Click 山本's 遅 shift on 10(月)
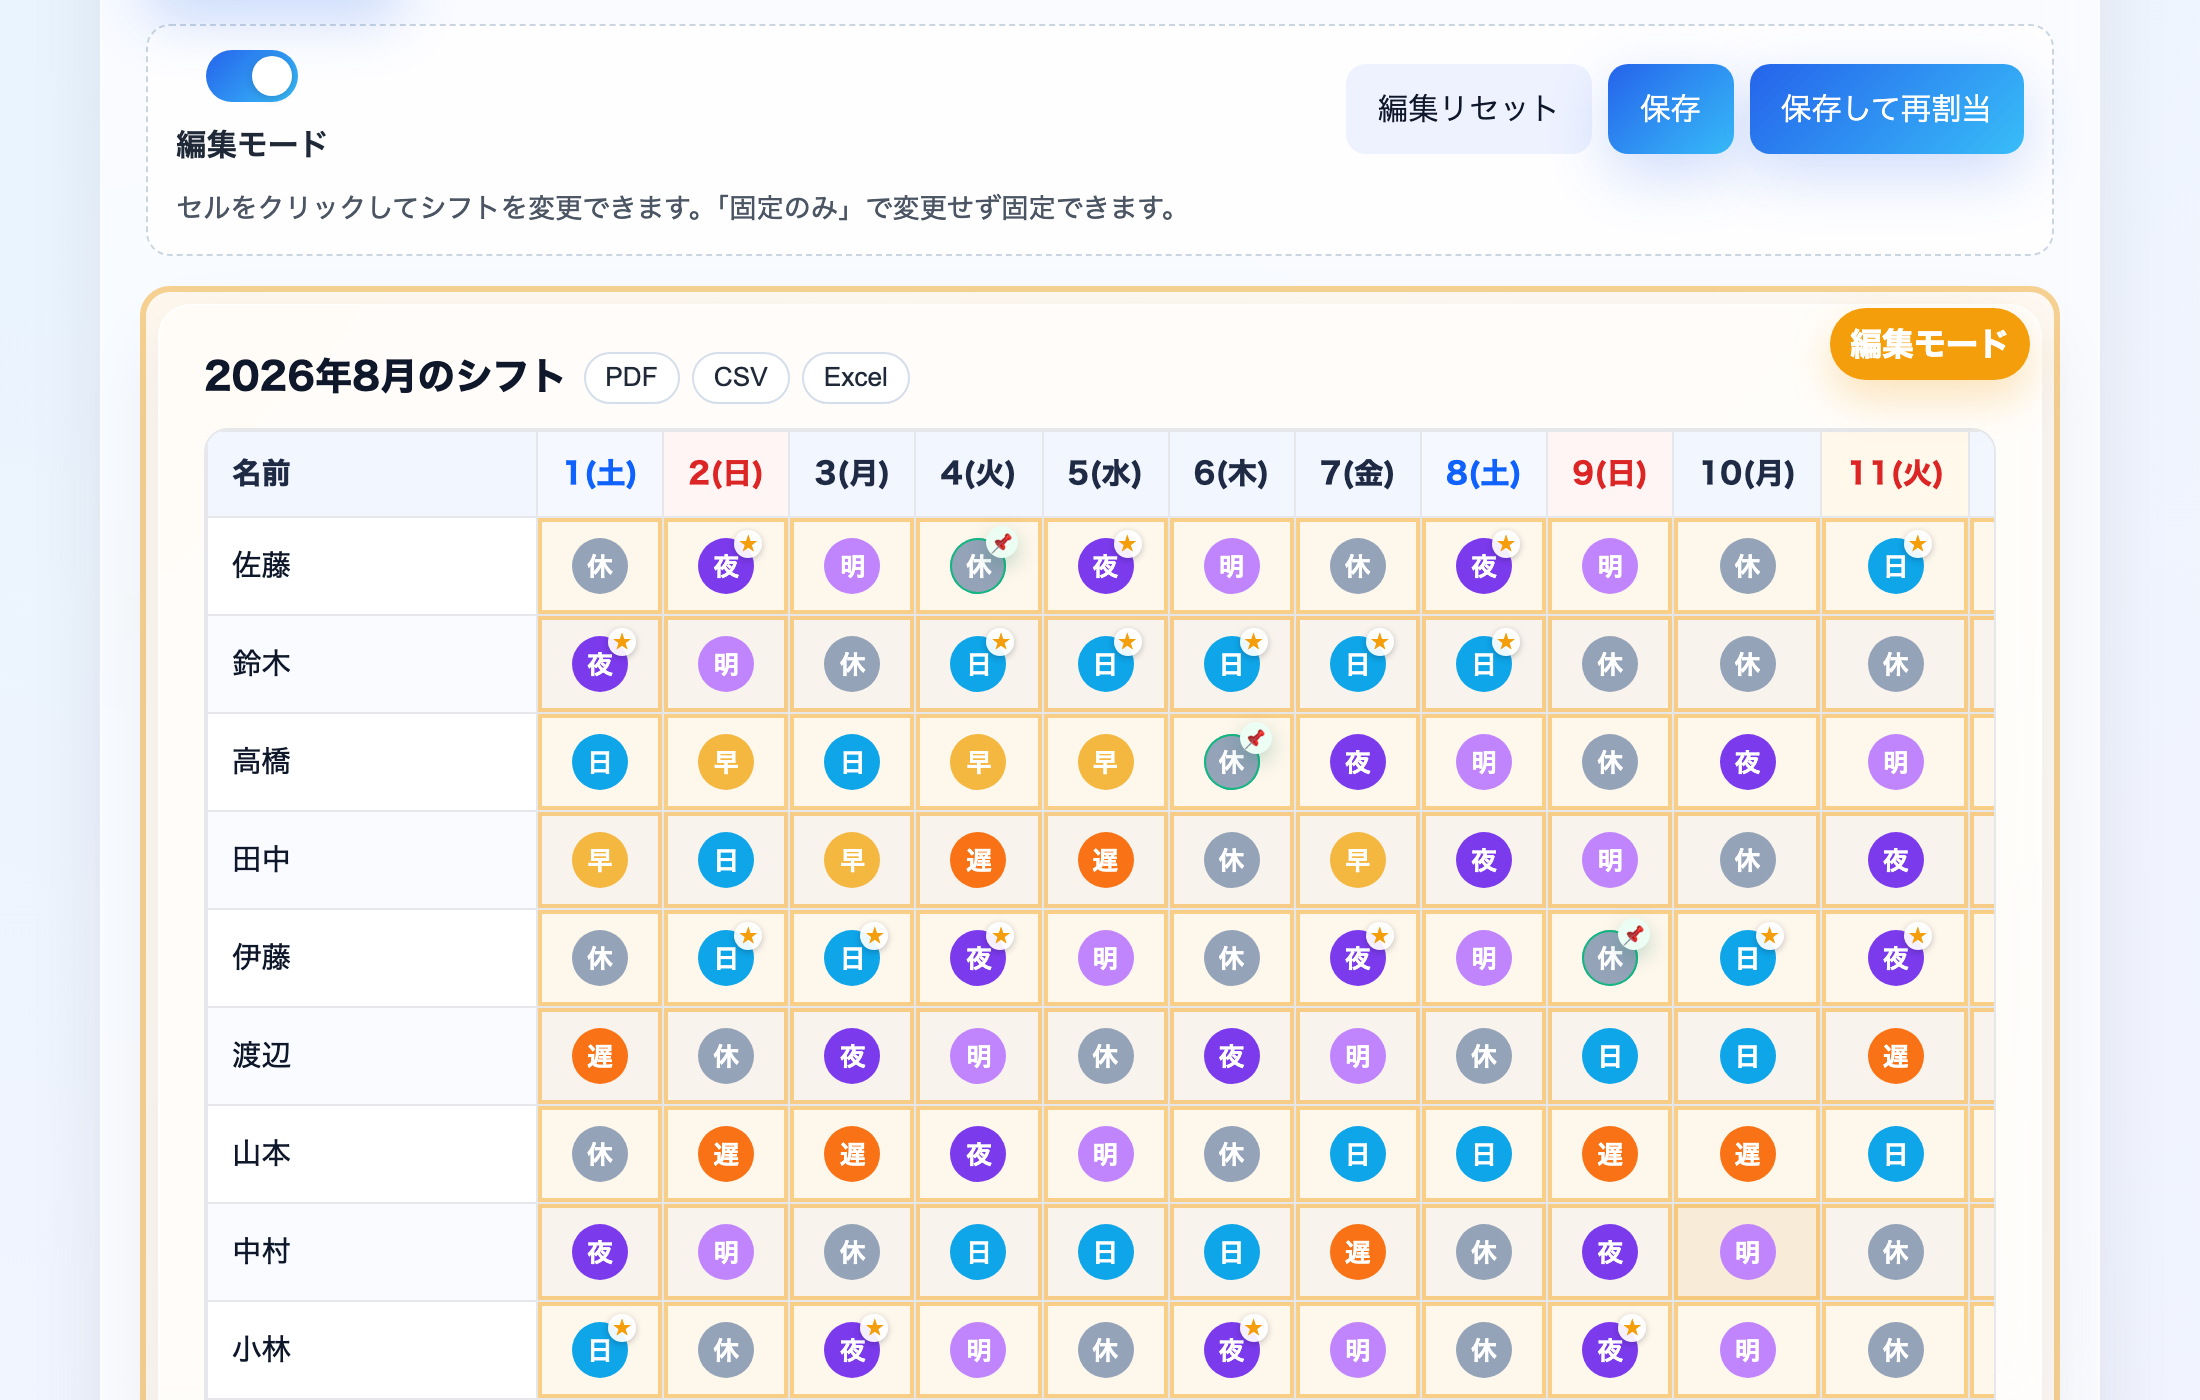This screenshot has width=2200, height=1400. point(1748,1154)
